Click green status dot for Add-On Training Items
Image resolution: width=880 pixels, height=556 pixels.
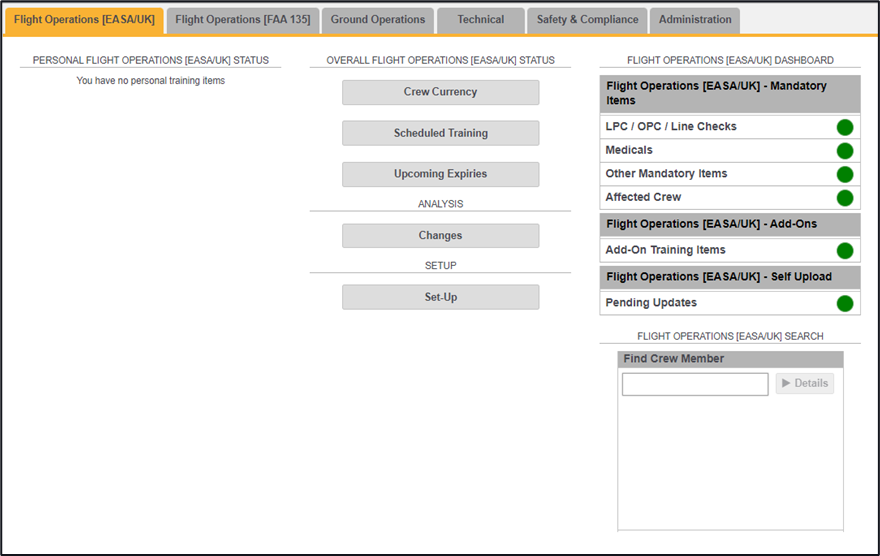(845, 251)
